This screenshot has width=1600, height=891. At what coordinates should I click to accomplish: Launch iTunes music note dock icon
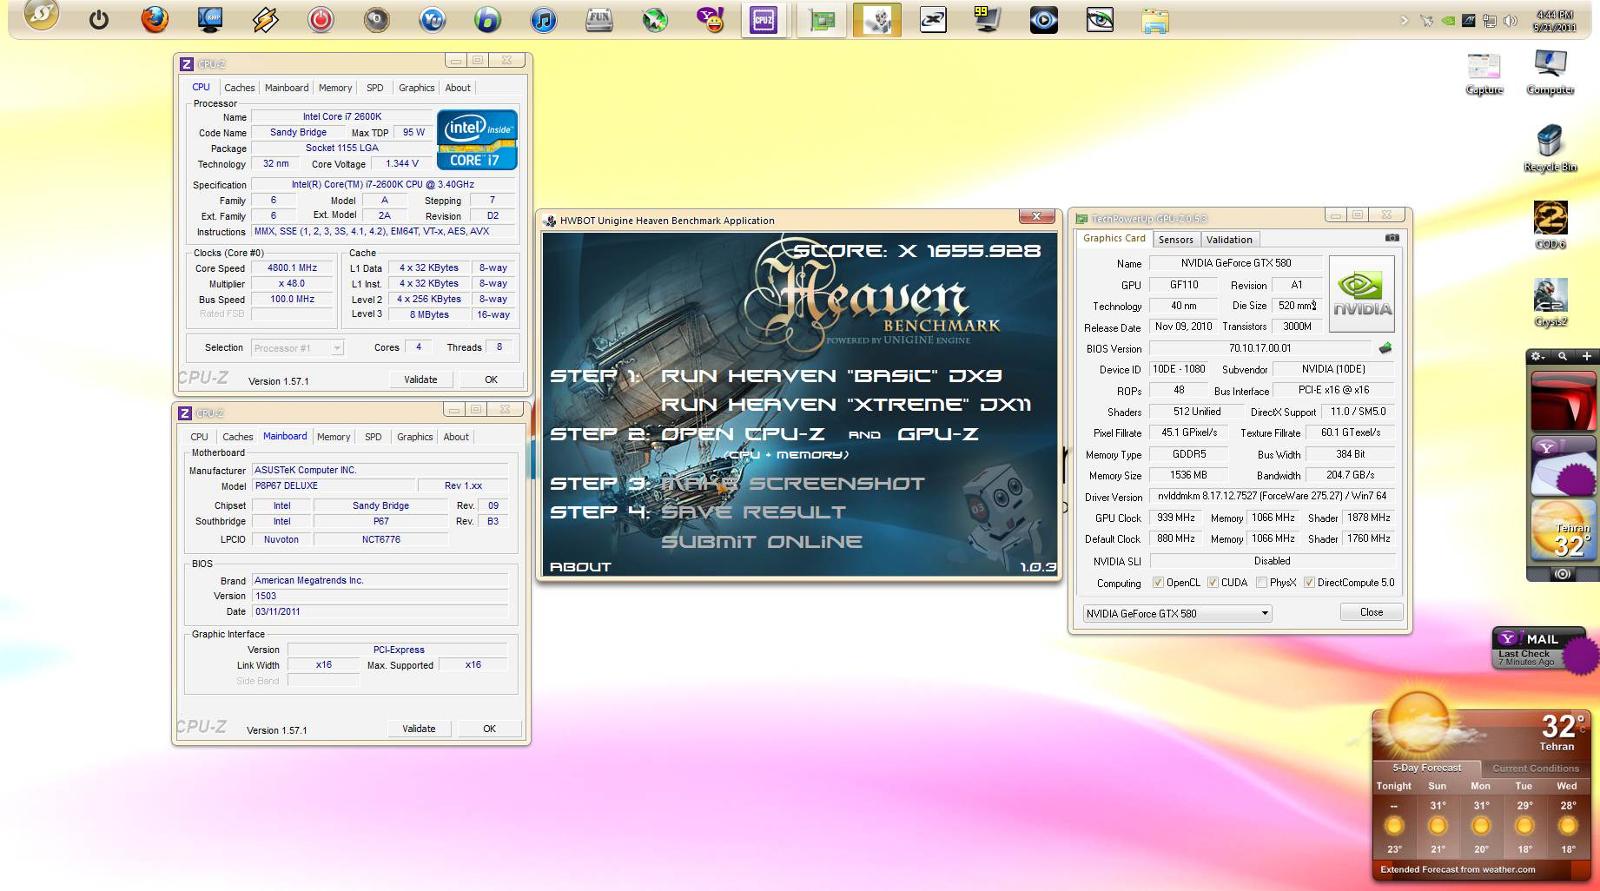pos(543,19)
